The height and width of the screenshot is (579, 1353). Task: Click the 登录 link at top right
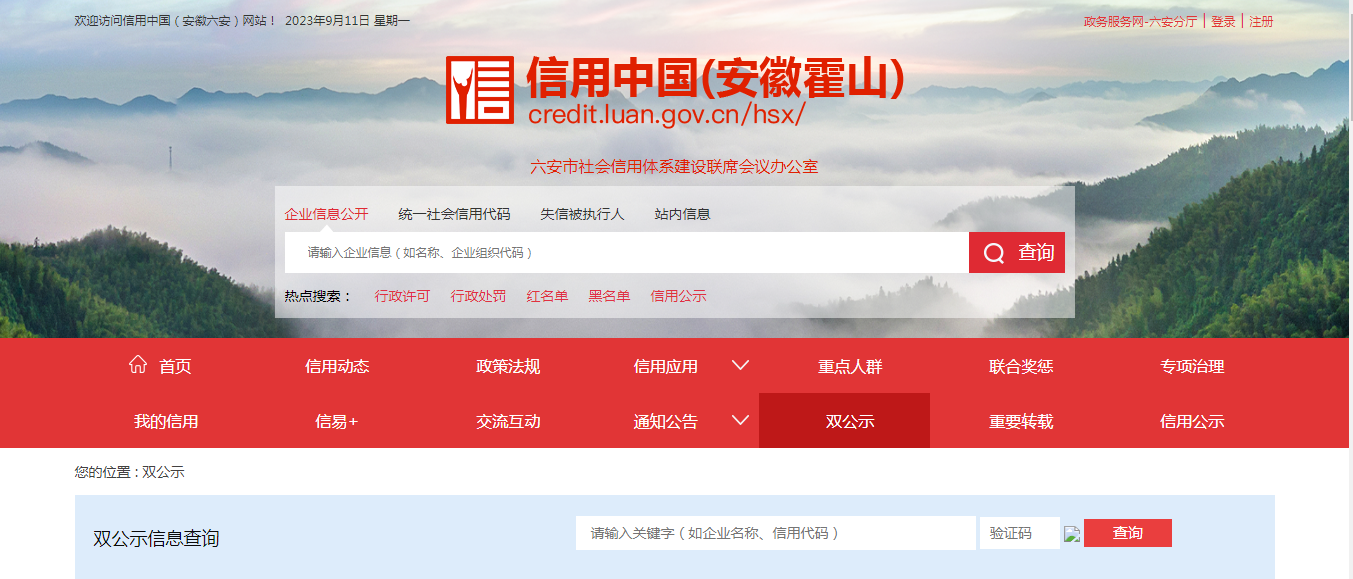click(1223, 21)
